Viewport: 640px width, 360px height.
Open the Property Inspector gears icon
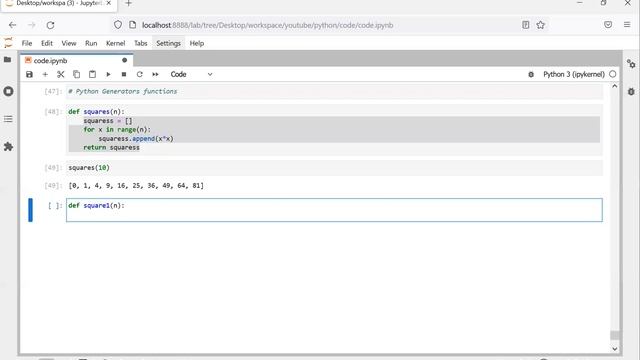tap(631, 64)
